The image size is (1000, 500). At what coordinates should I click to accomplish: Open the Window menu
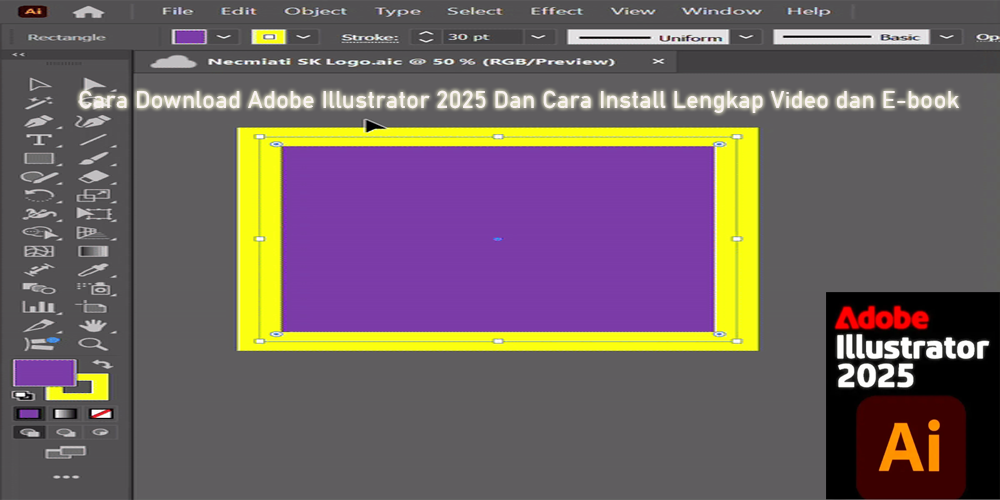tap(721, 11)
